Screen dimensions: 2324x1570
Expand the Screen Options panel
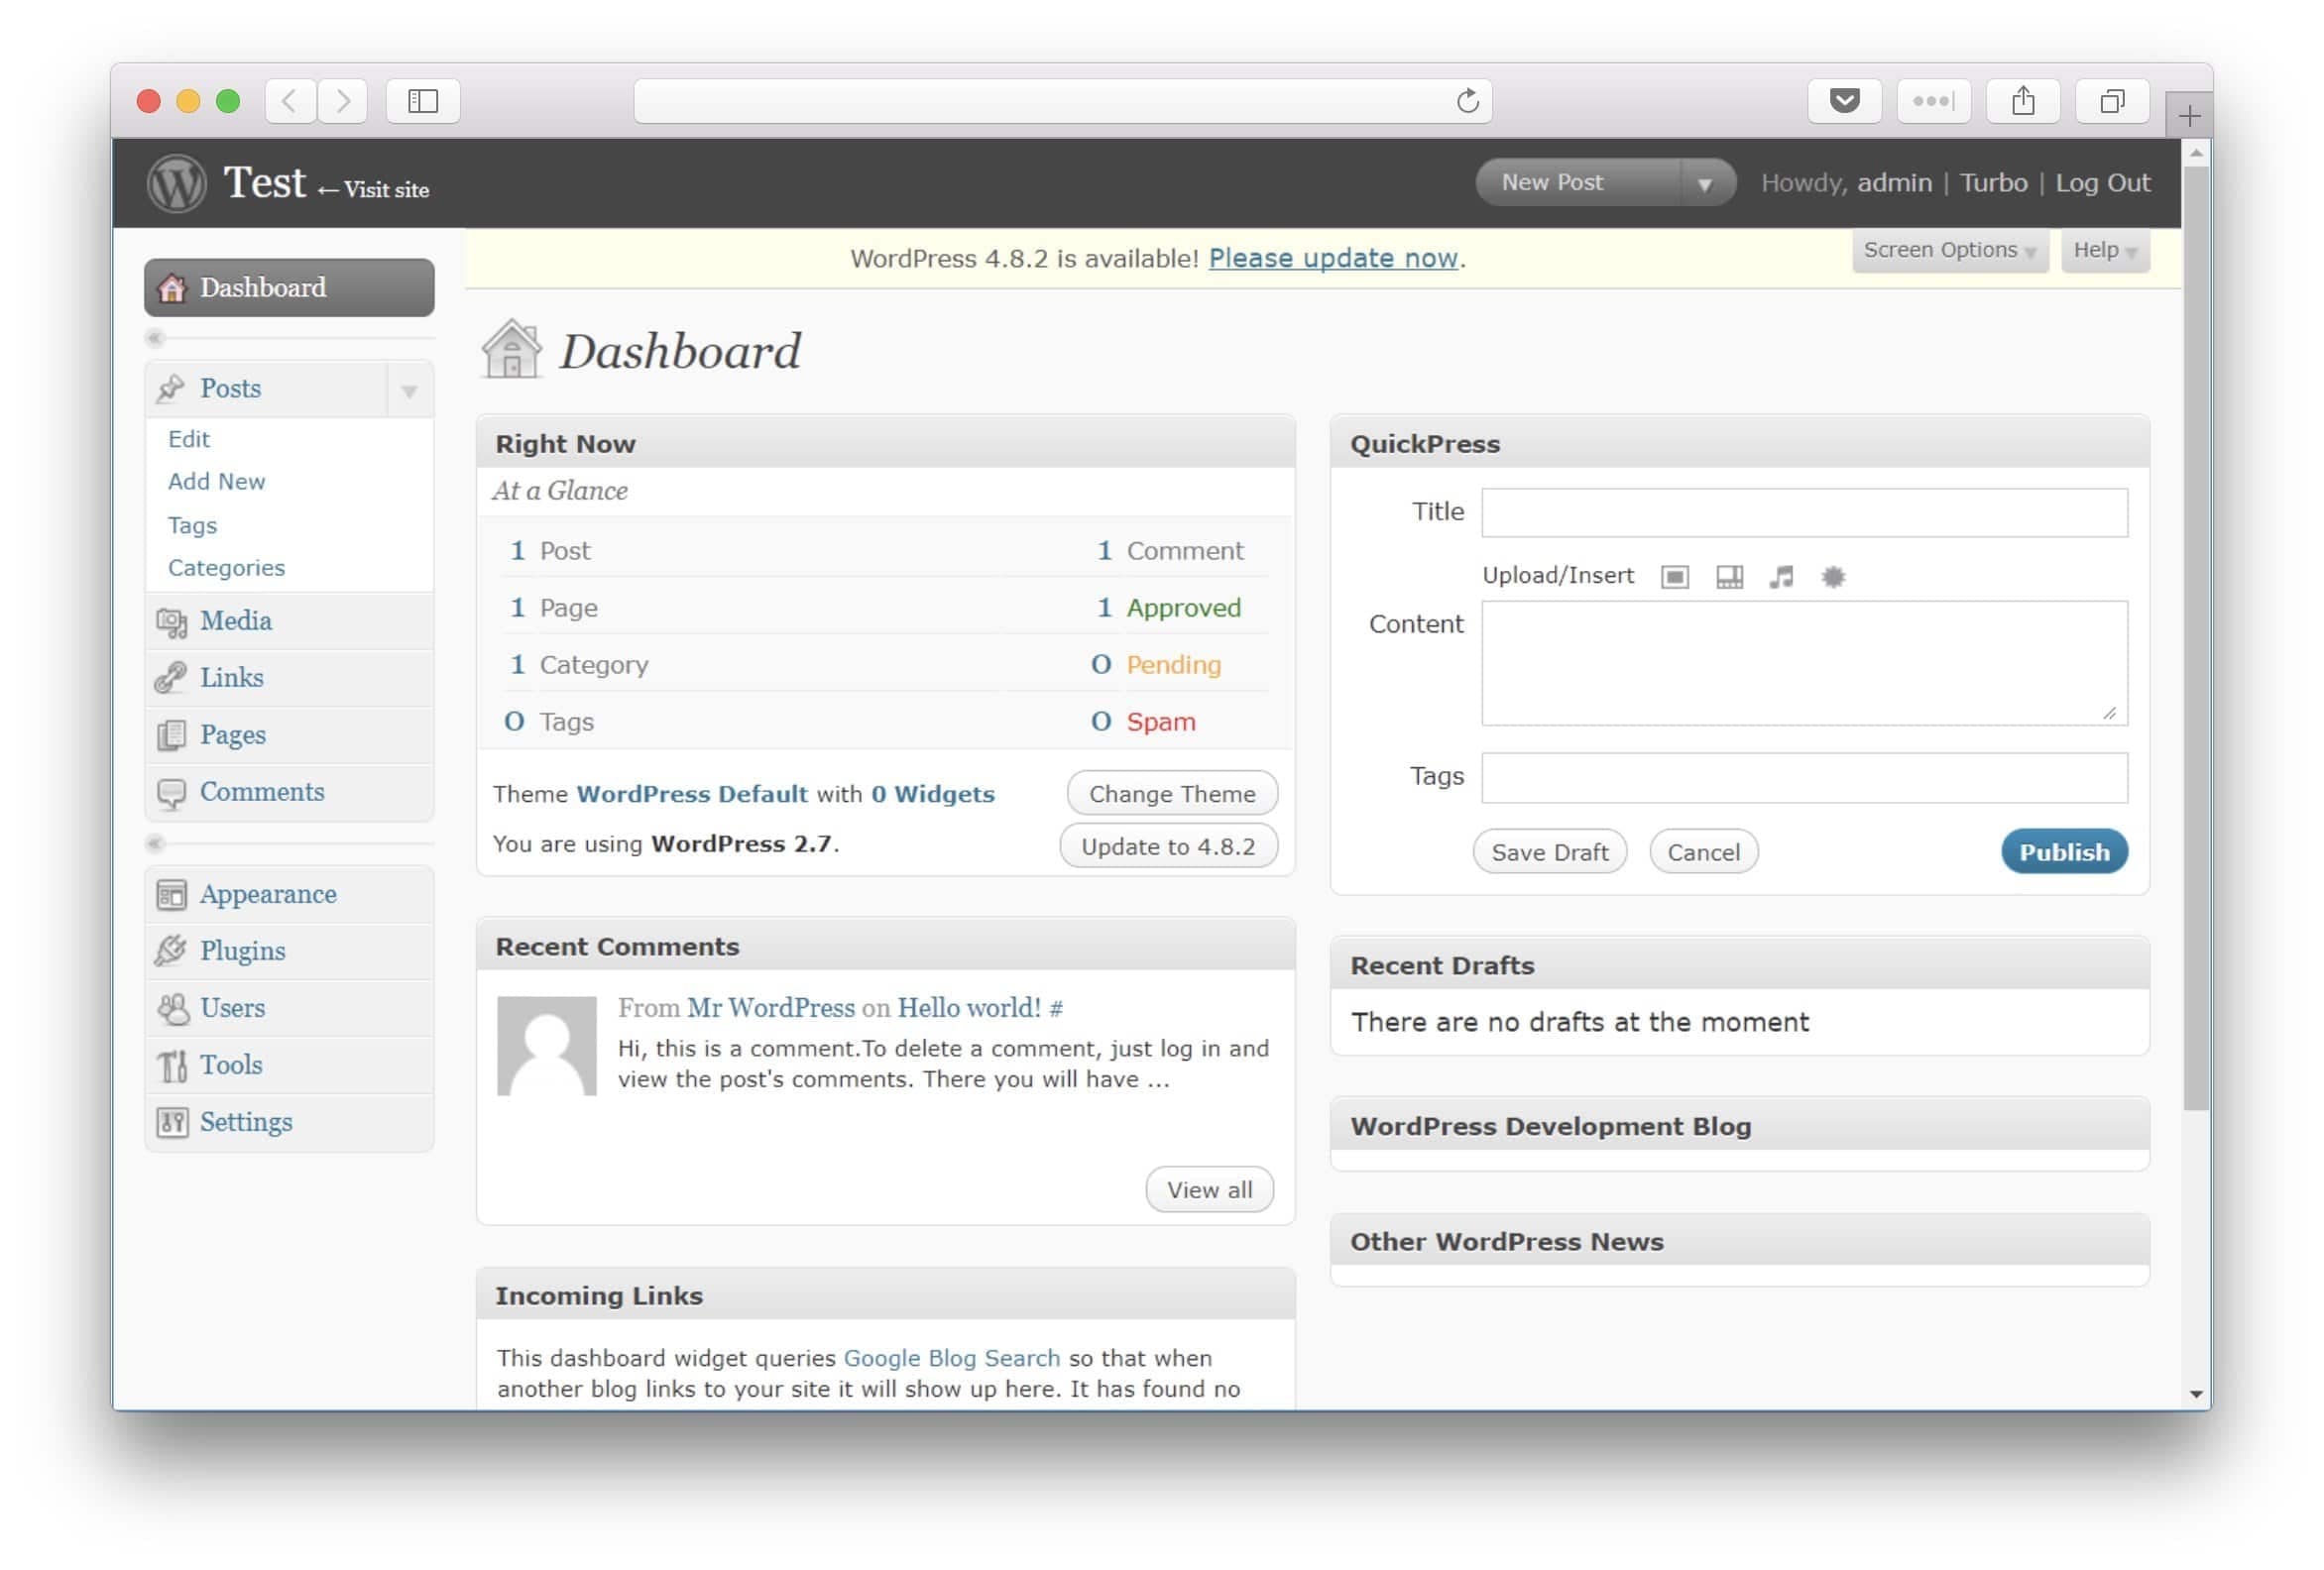pos(1949,250)
